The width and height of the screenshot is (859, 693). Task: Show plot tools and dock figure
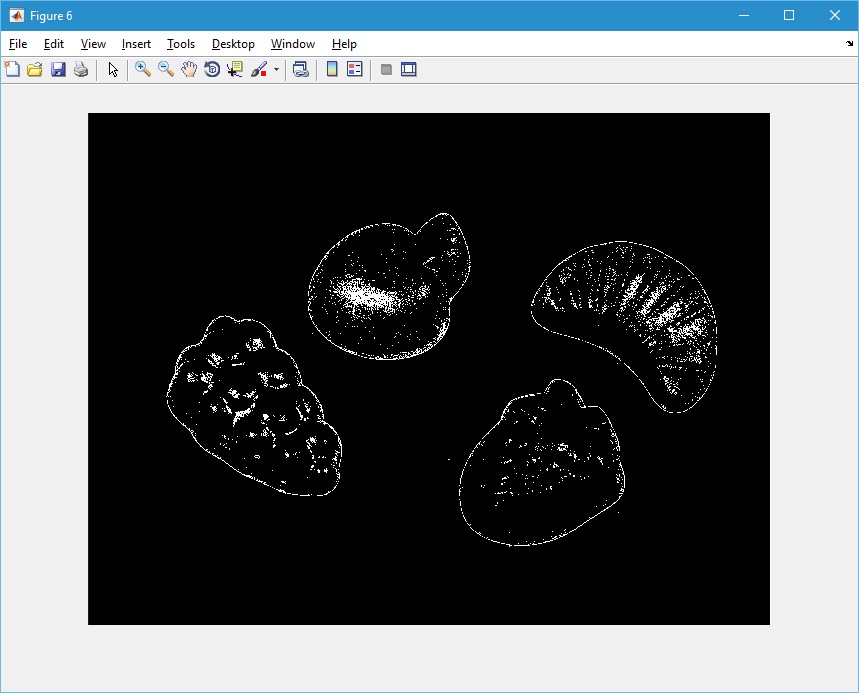click(x=408, y=69)
